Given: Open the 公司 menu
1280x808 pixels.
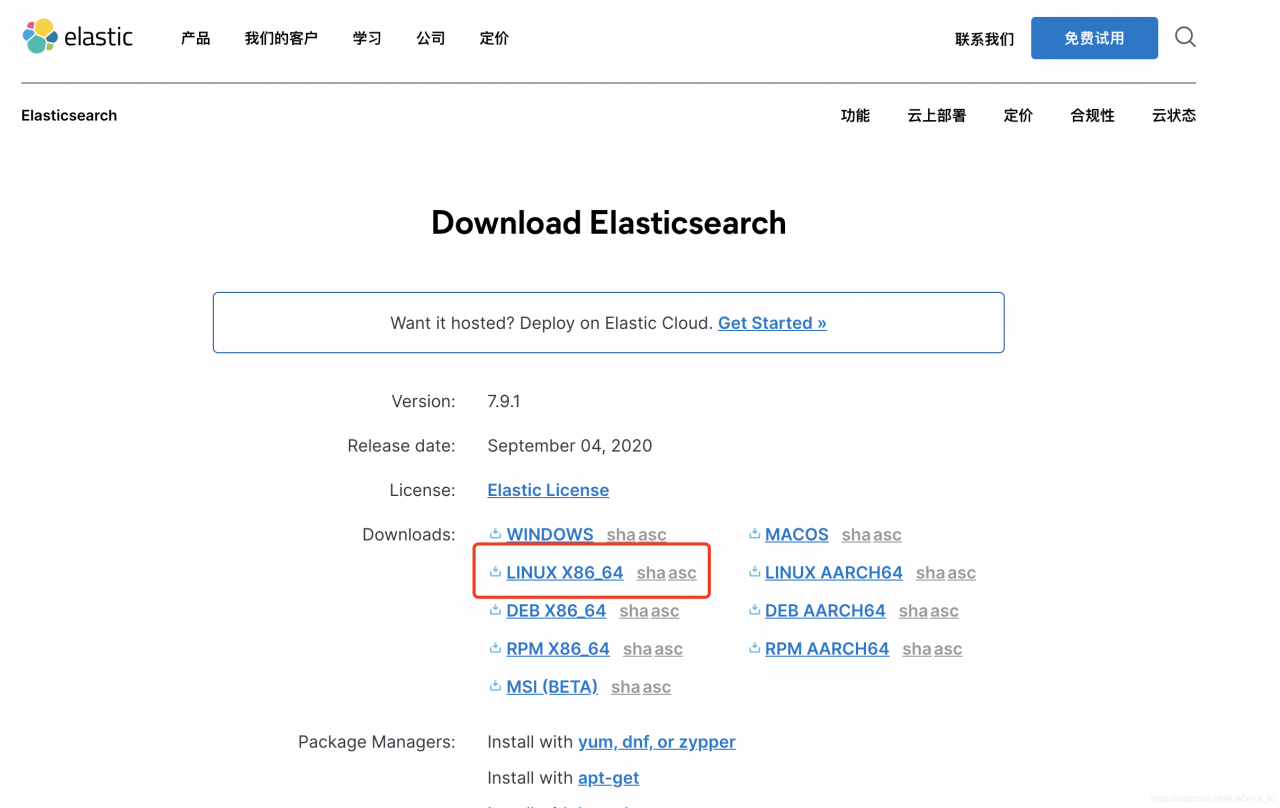Looking at the screenshot, I should pos(431,38).
